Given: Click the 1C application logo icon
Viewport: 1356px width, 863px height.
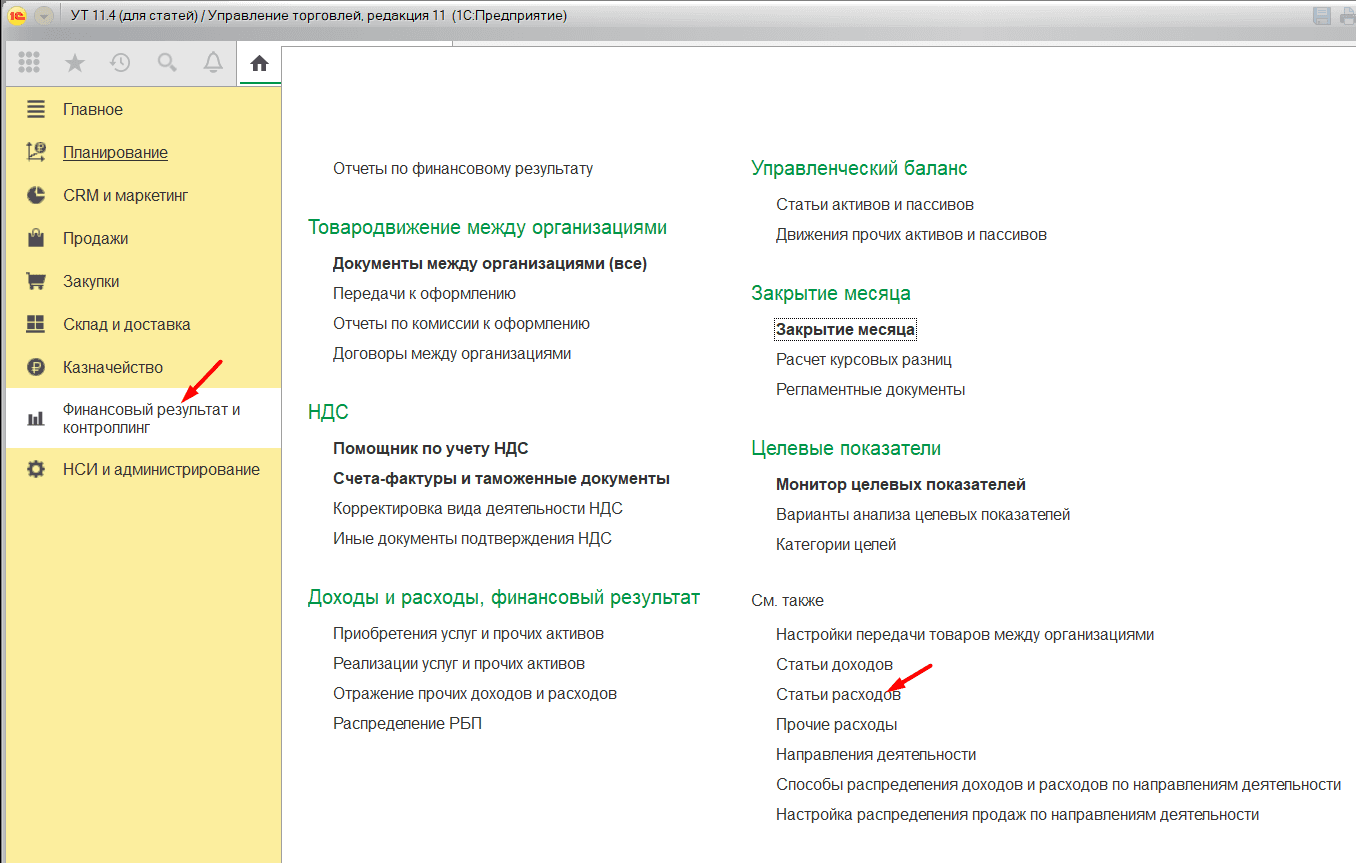Looking at the screenshot, I should pos(16,15).
